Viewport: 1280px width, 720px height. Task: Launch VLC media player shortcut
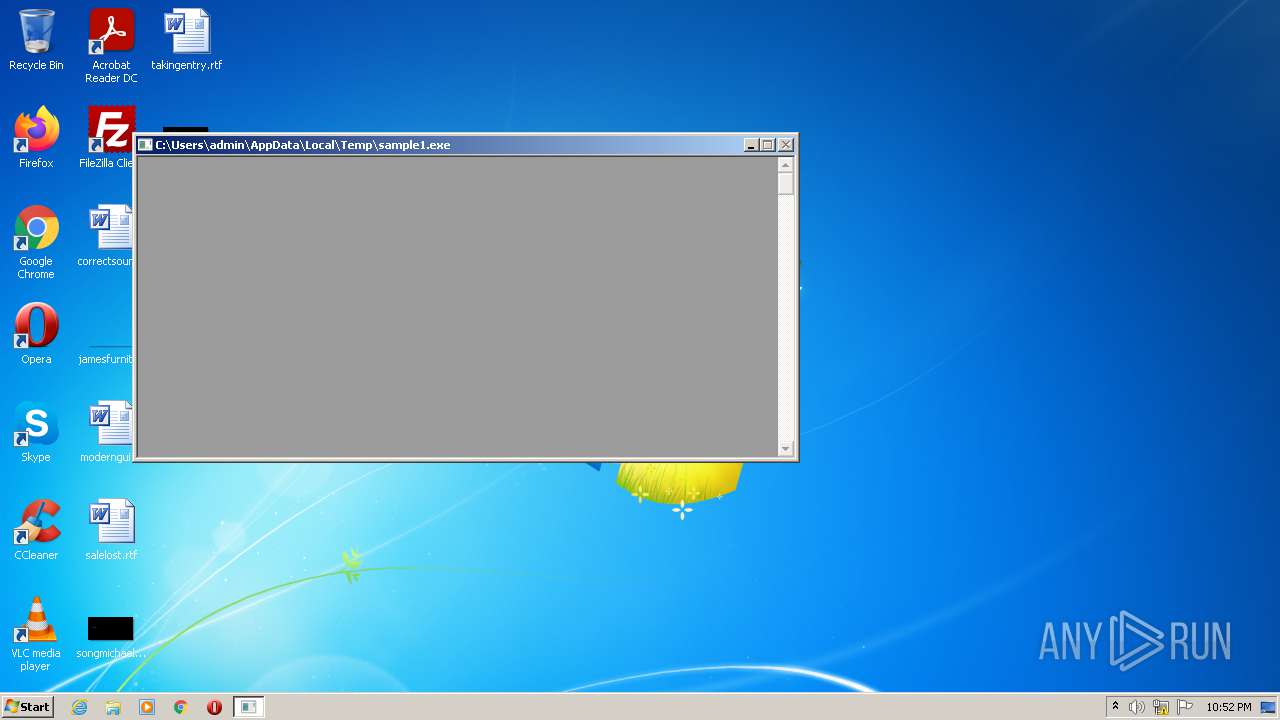(x=36, y=635)
